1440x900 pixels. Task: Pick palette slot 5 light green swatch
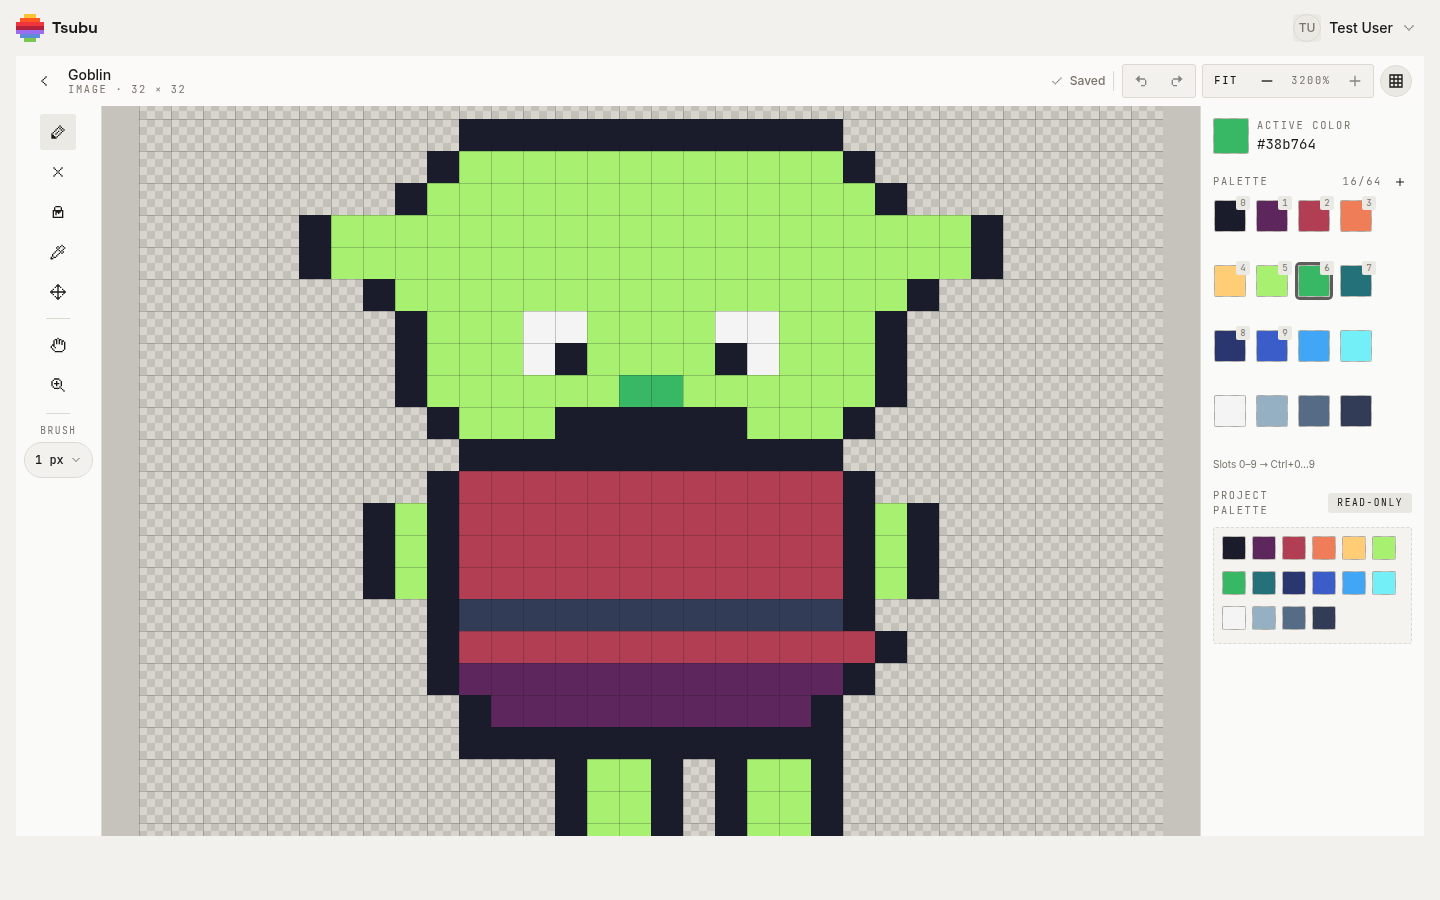(1272, 281)
